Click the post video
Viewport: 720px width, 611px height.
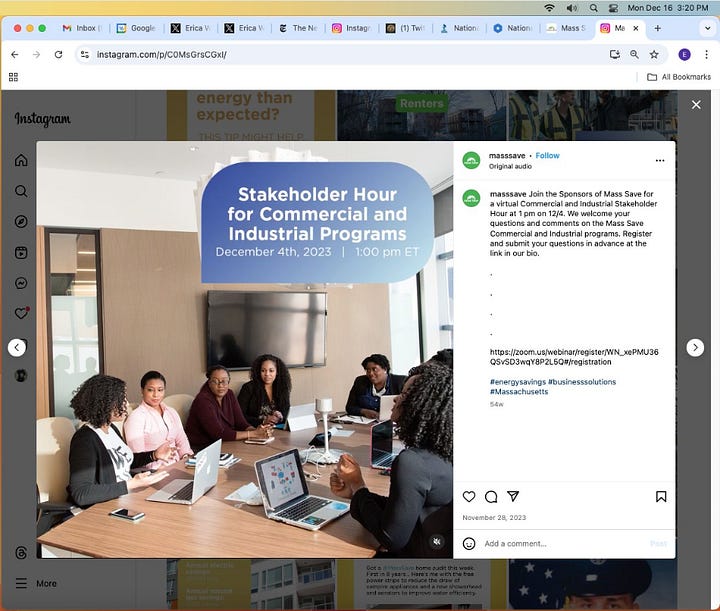pos(245,350)
